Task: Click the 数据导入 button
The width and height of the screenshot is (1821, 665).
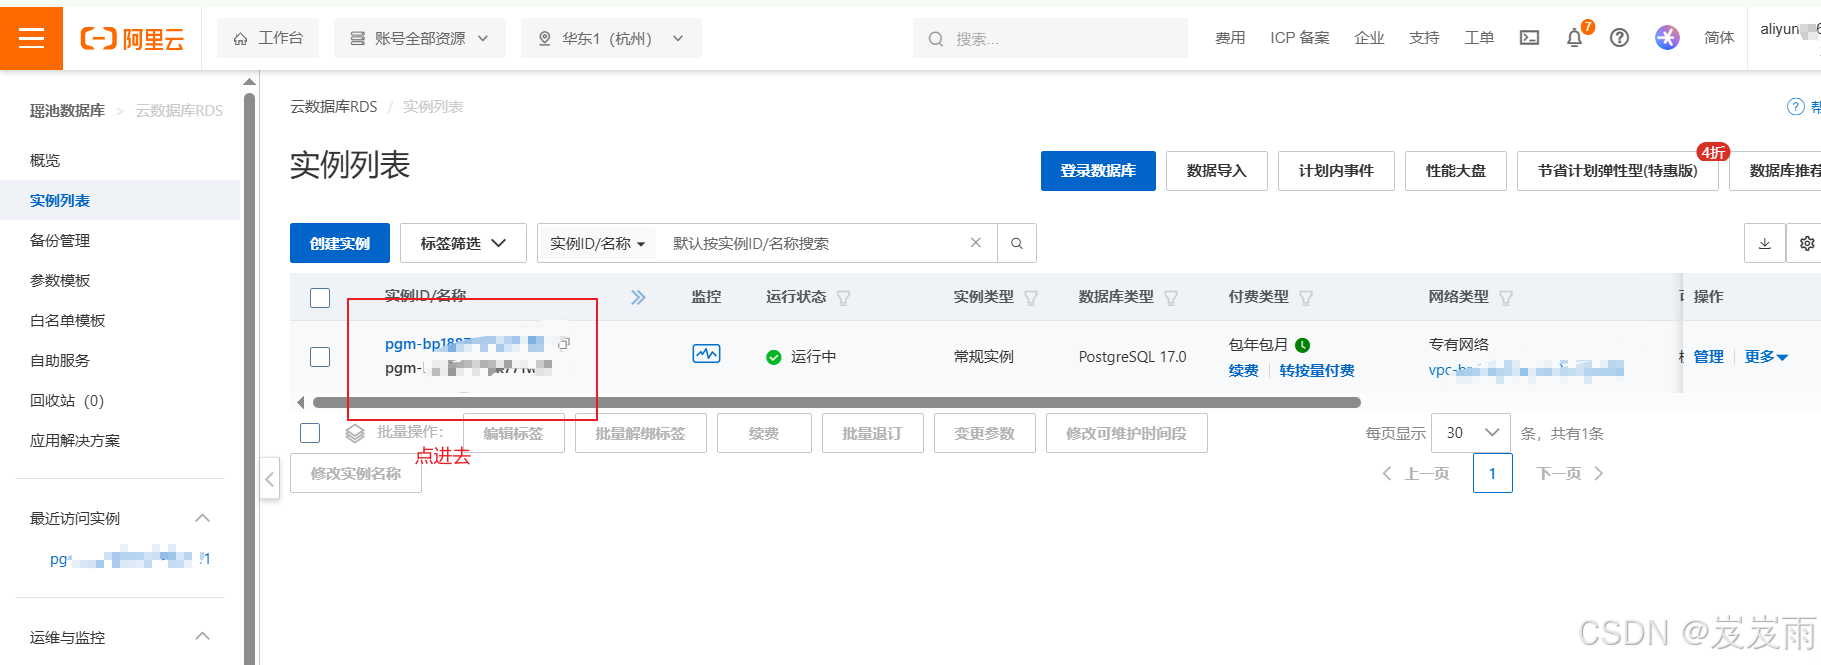Action: point(1217,171)
